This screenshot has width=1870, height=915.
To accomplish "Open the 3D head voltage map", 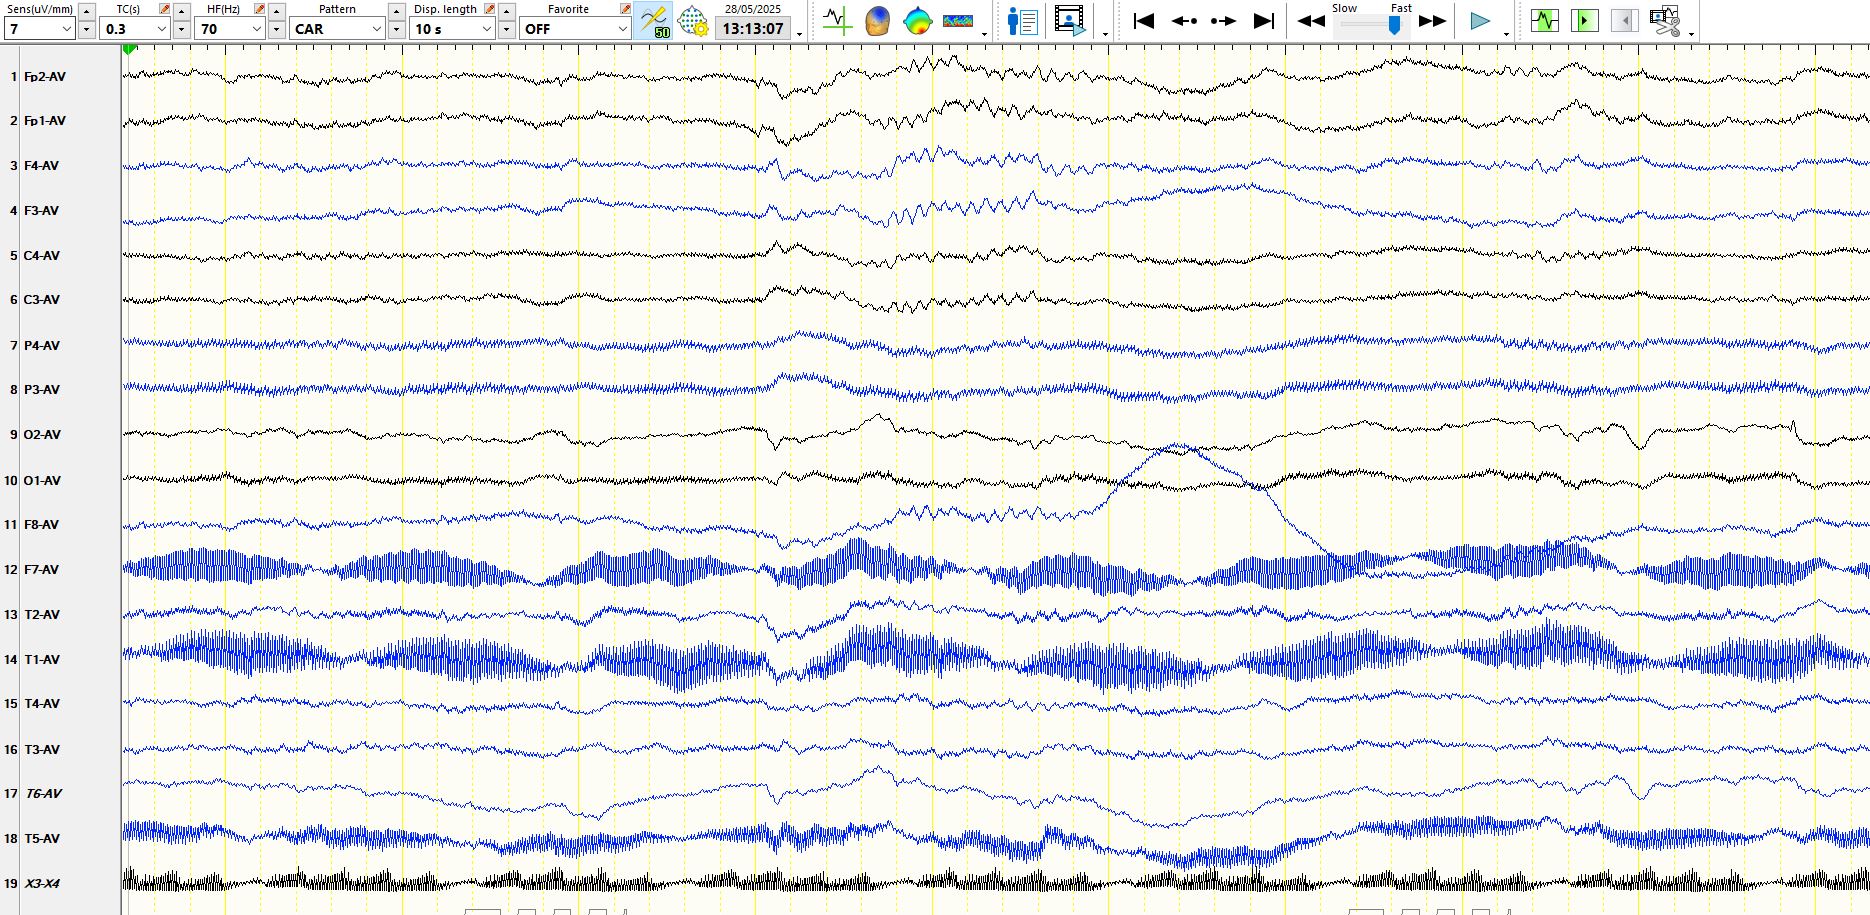I will [877, 21].
